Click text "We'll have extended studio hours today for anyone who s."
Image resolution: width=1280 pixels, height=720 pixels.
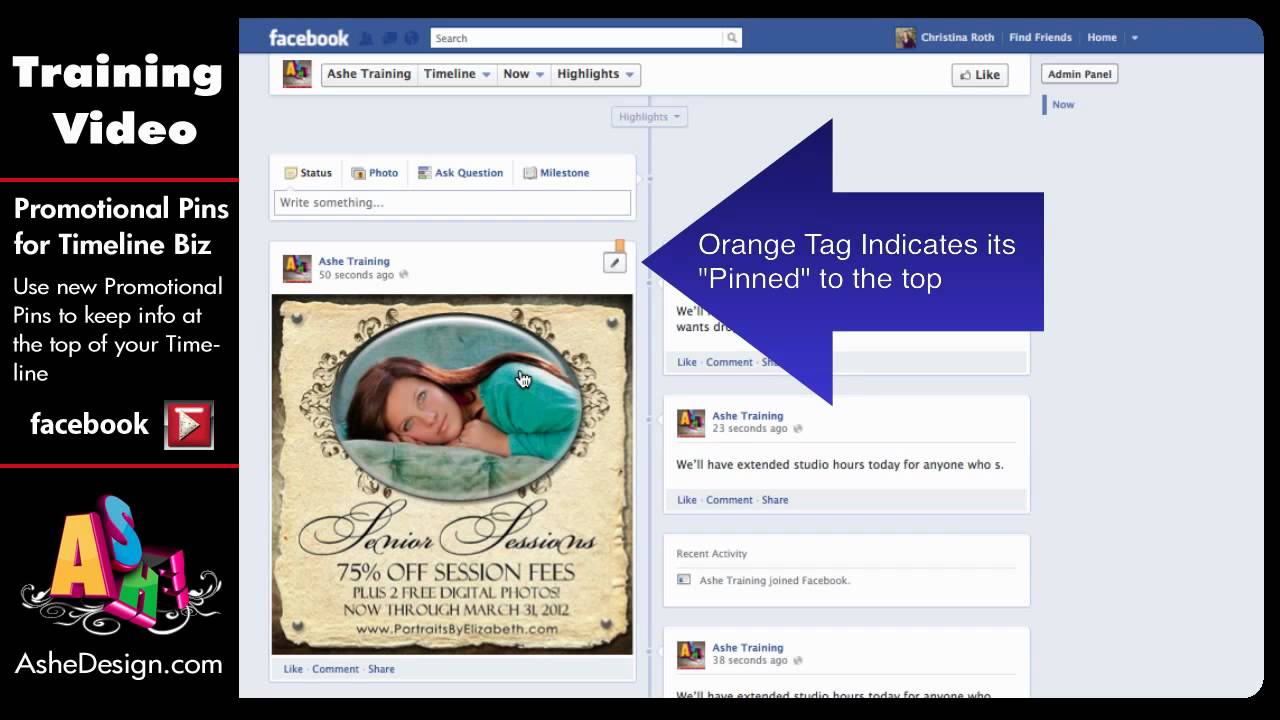(840, 465)
